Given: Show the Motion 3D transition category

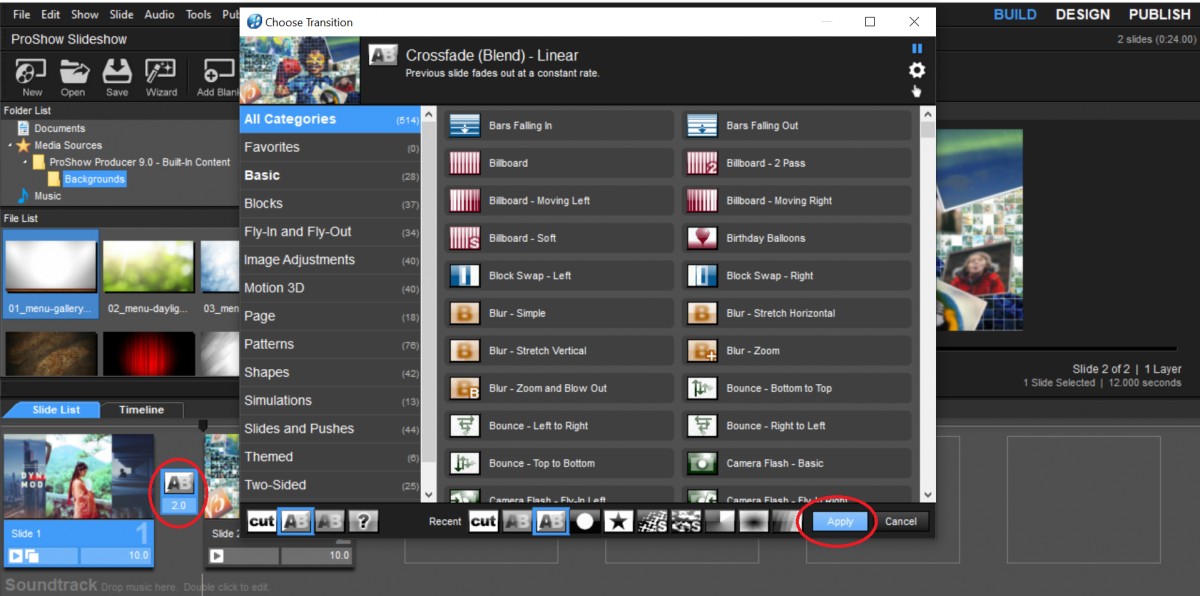Looking at the screenshot, I should tap(331, 288).
